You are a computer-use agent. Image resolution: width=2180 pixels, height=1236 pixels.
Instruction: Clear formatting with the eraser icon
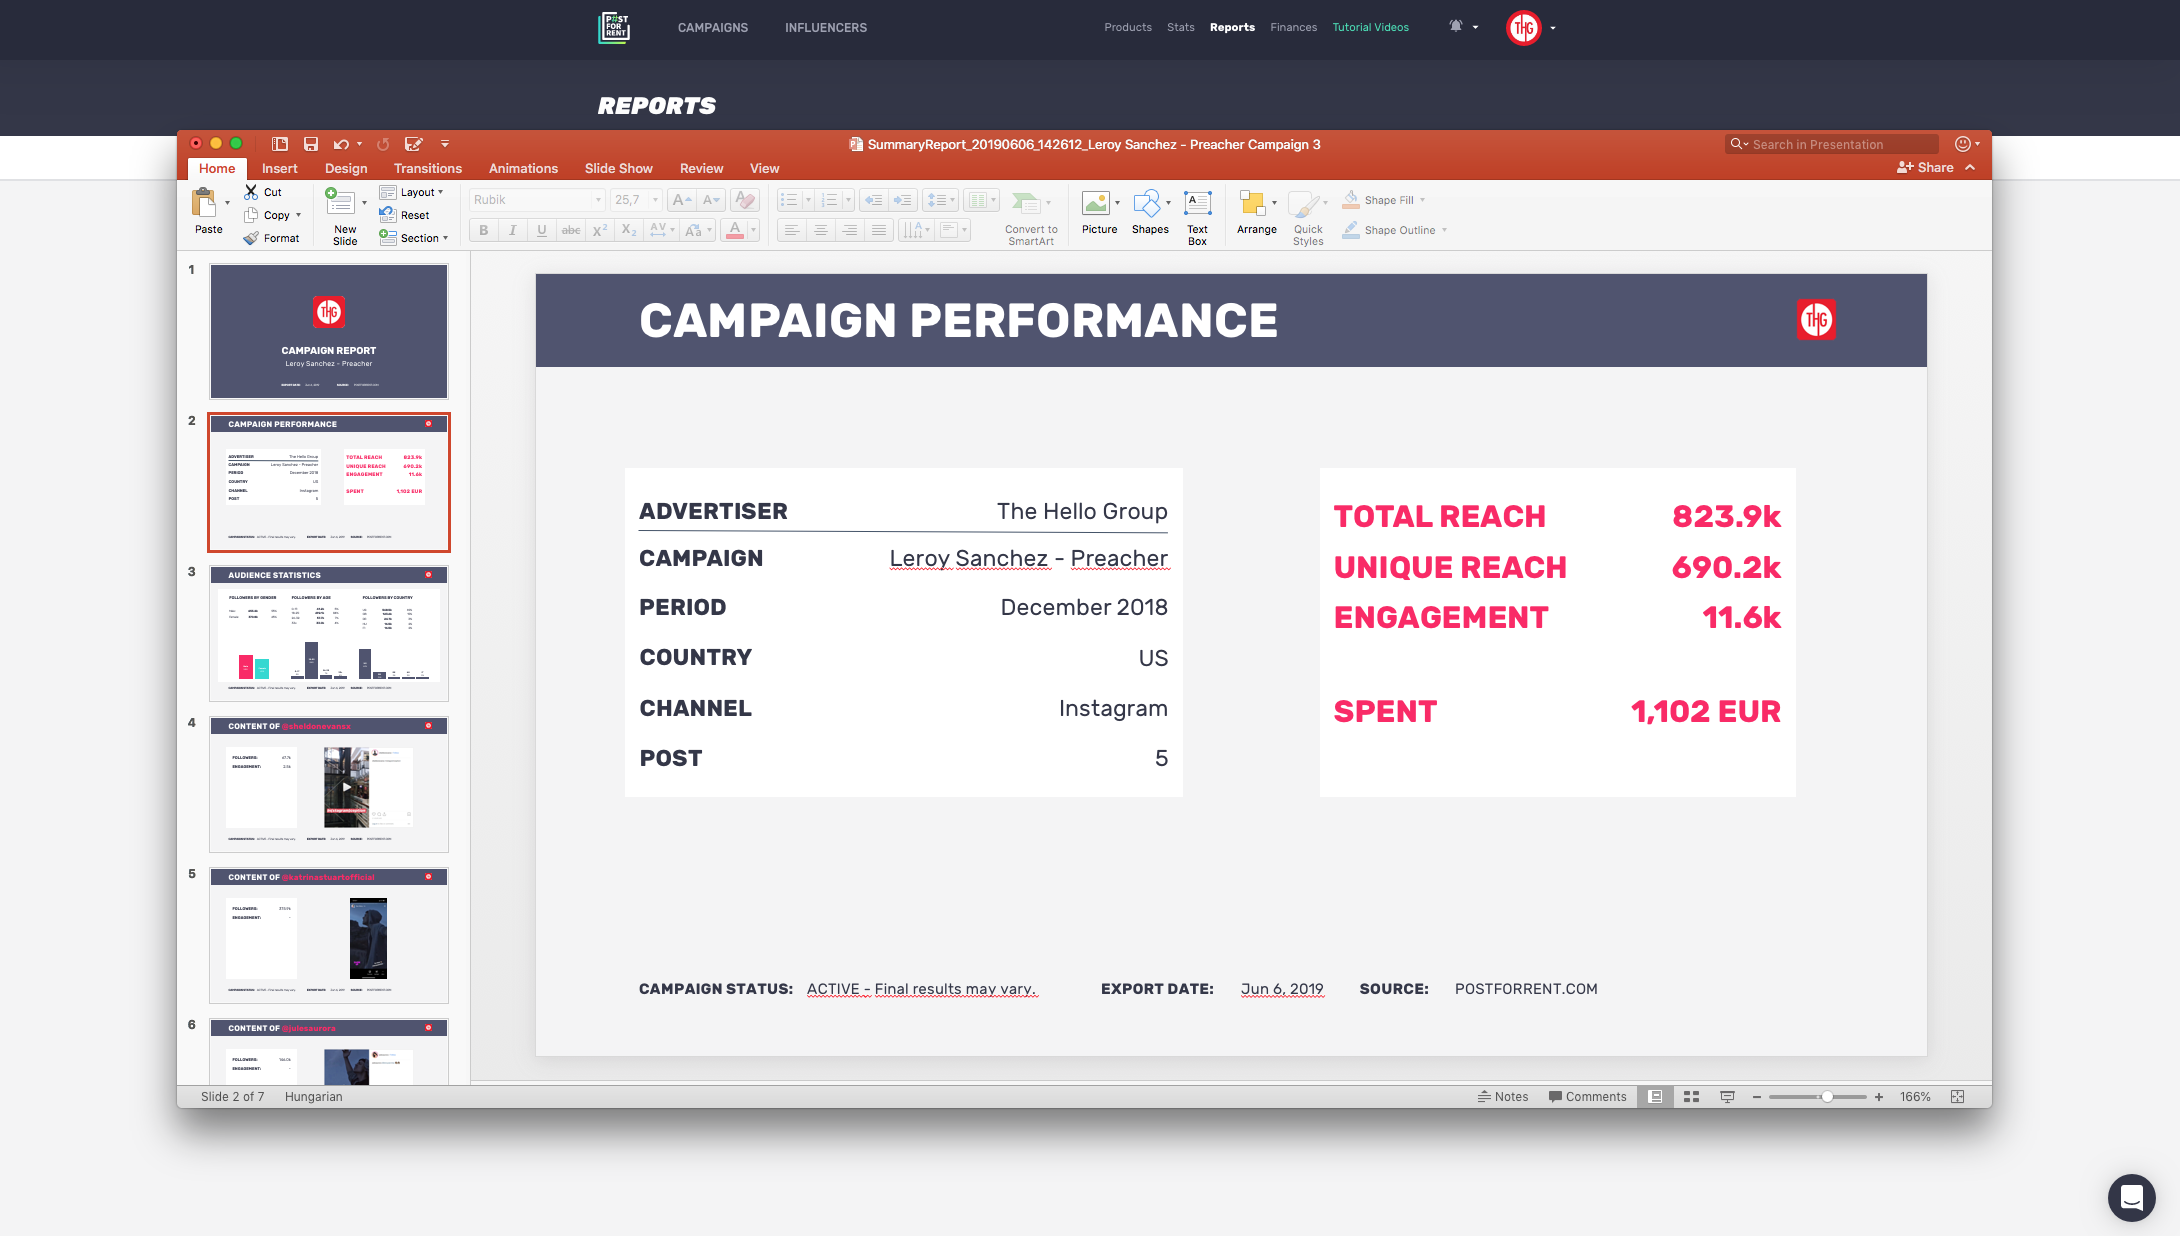pos(745,200)
